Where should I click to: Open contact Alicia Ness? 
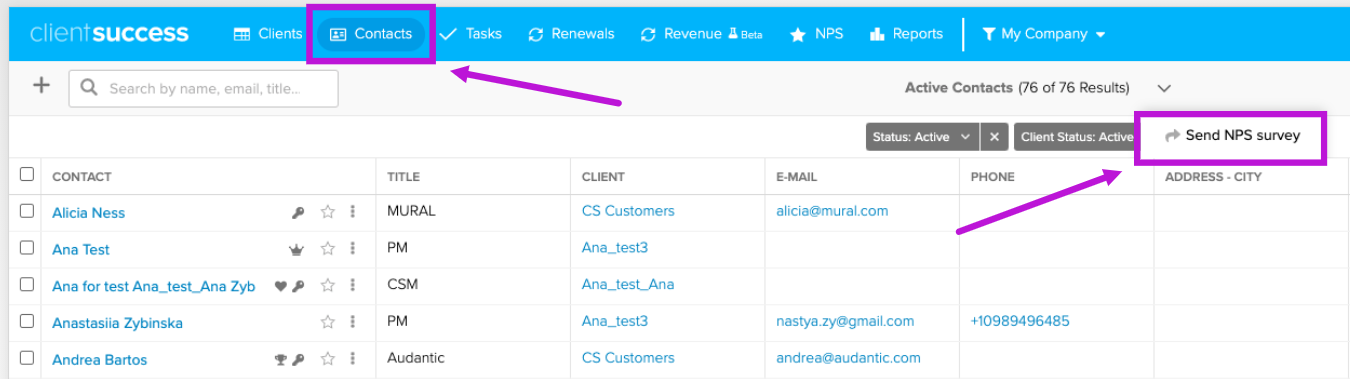pyautogui.click(x=88, y=213)
